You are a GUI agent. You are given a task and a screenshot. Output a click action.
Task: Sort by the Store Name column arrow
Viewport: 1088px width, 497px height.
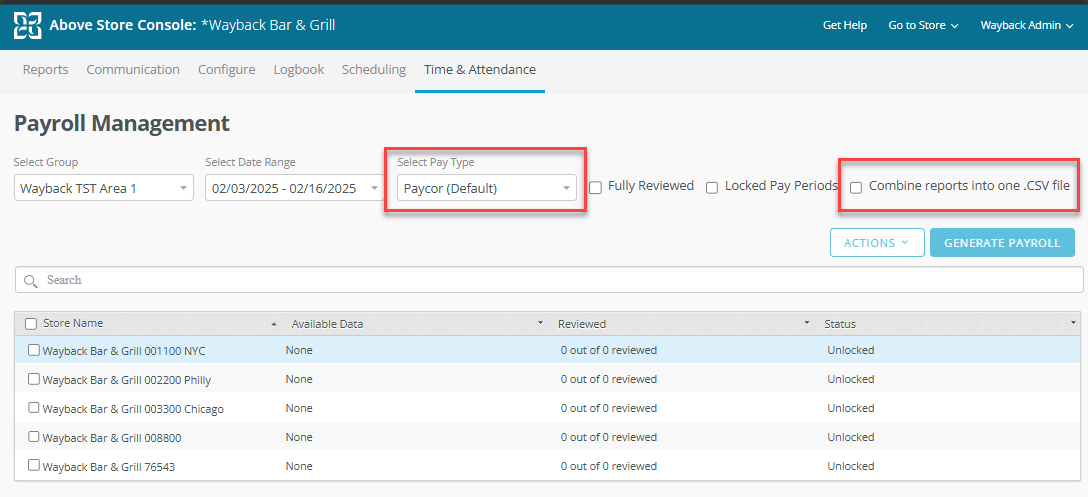[x=273, y=324]
